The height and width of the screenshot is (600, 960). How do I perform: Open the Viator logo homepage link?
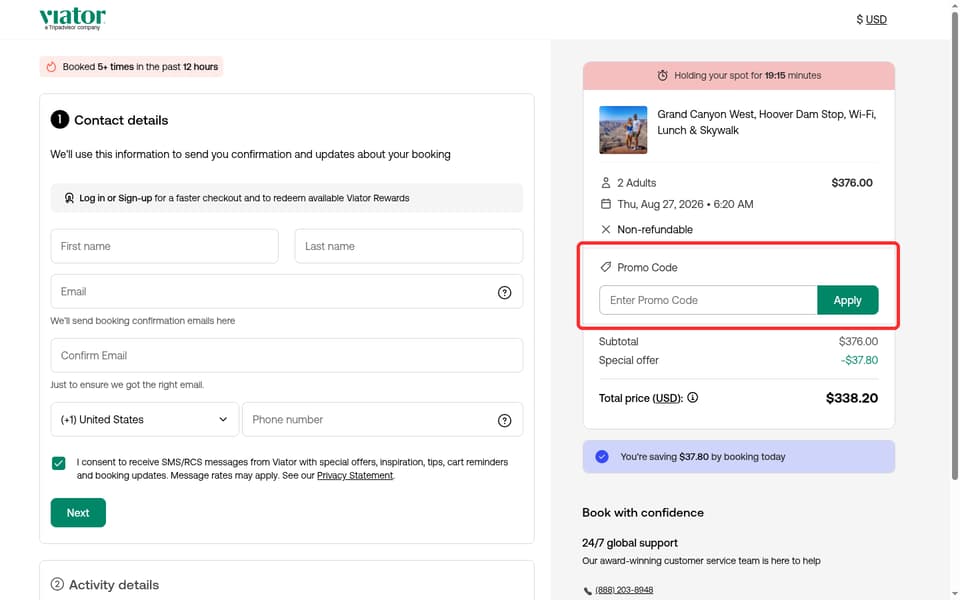point(72,18)
